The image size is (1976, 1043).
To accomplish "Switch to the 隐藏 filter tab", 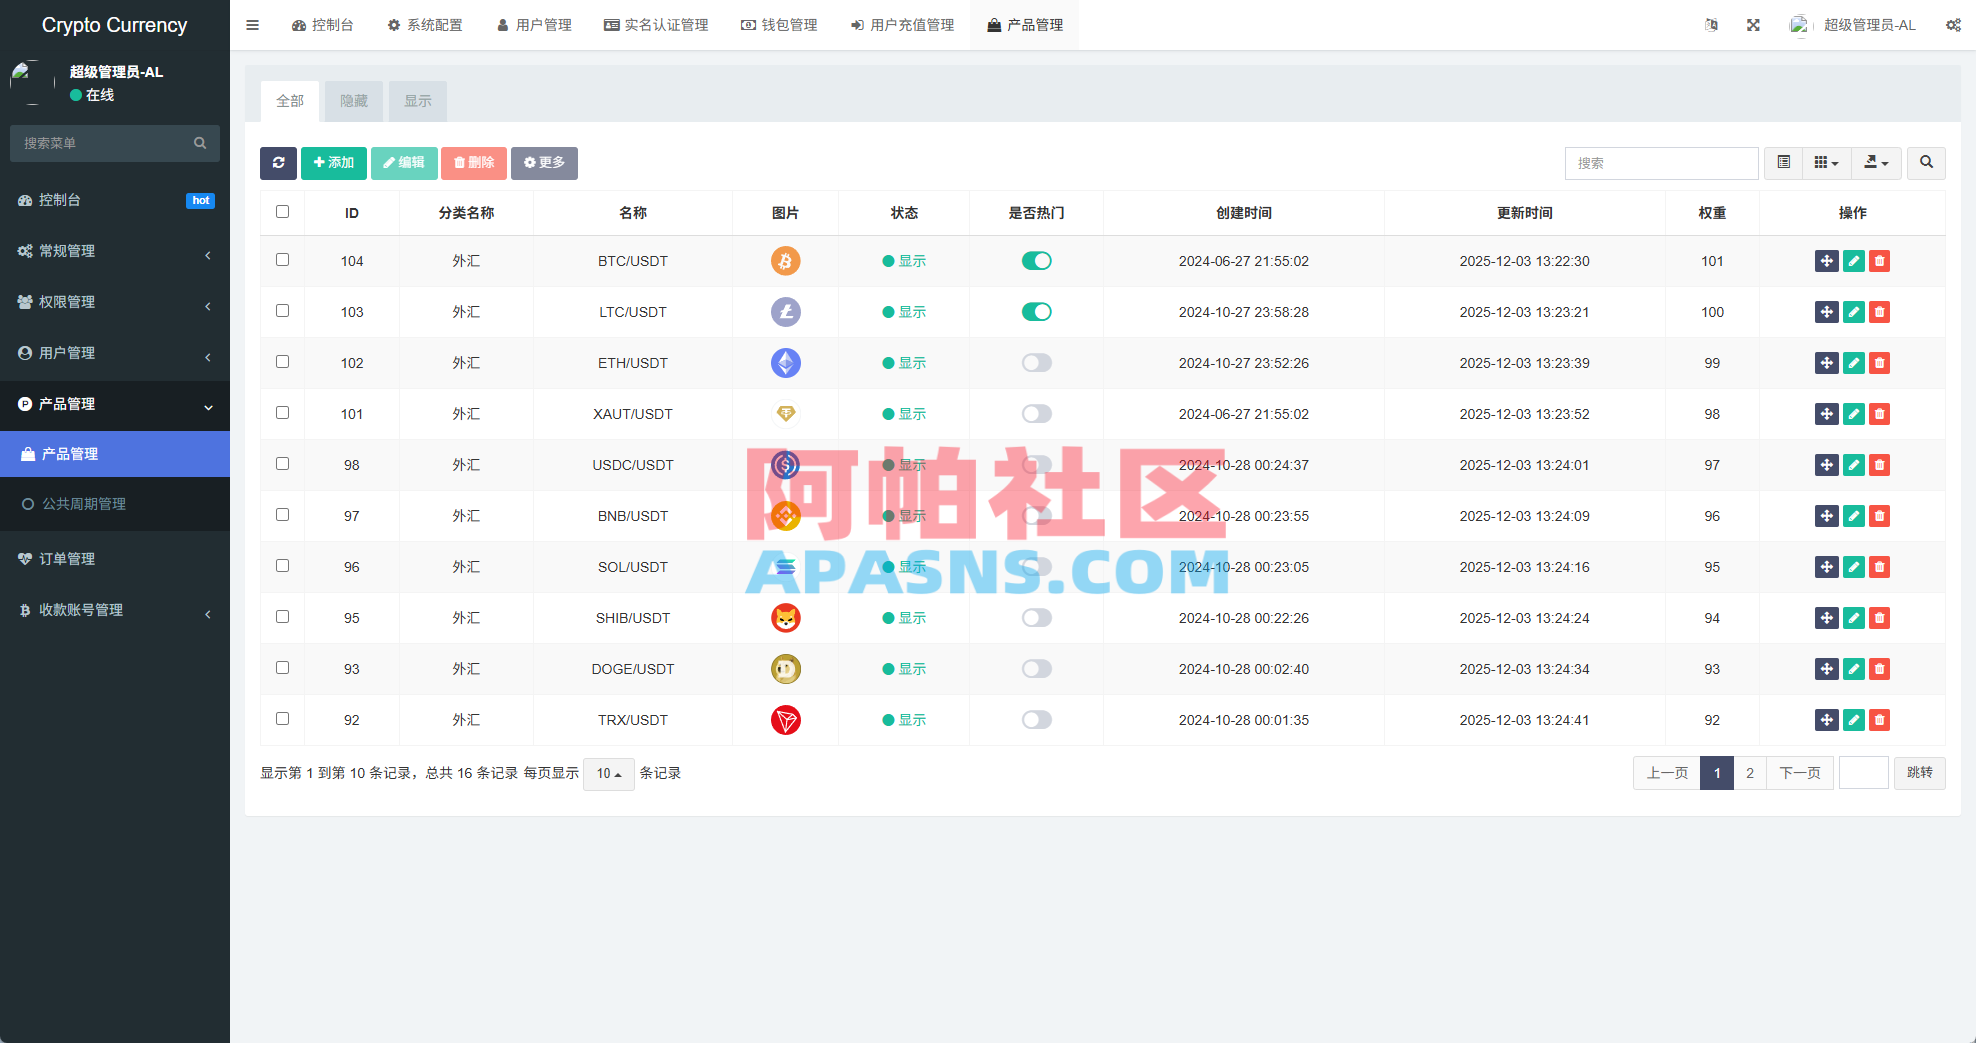I will [354, 101].
